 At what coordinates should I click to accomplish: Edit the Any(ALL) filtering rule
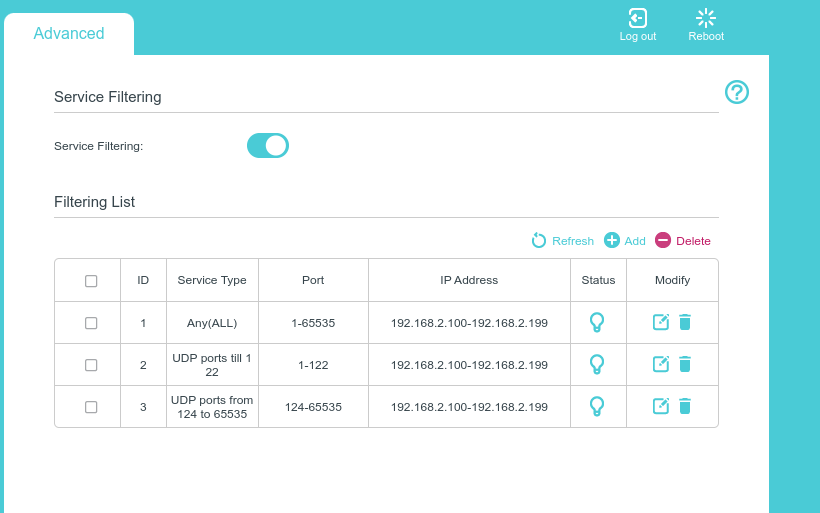[661, 322]
